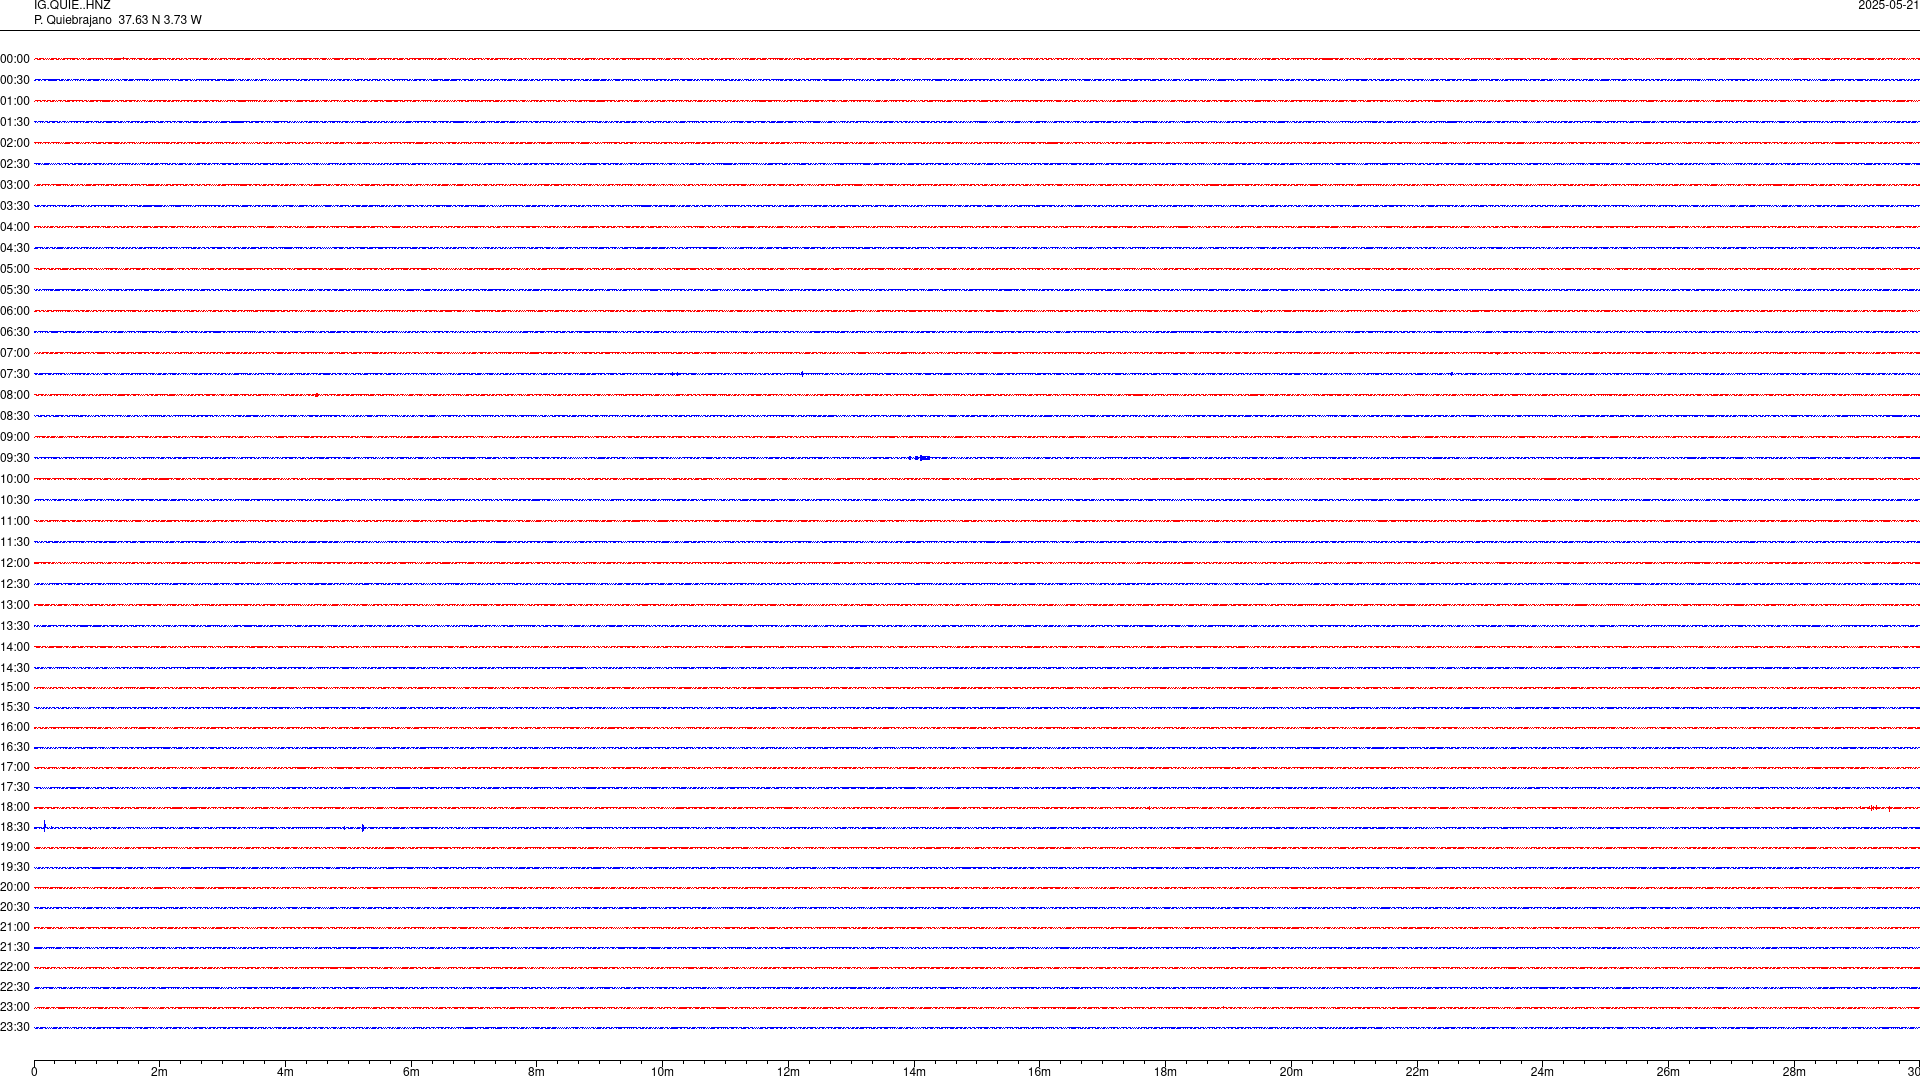Select the 04:30 trace row label
Viewport: 1920px width, 1080px height.
(15, 248)
